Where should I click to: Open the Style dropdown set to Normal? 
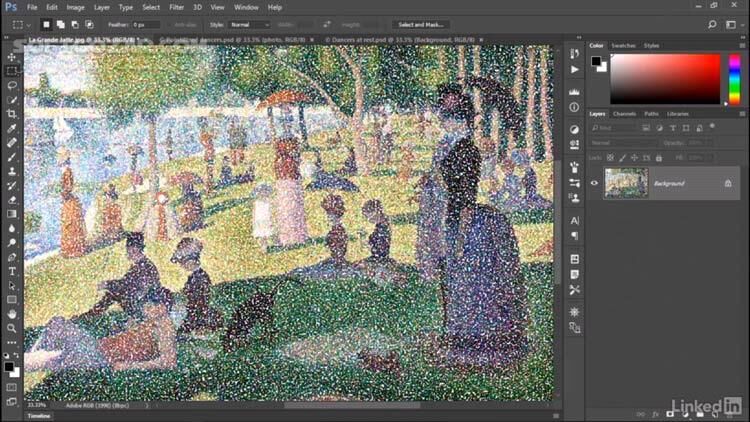(x=250, y=24)
